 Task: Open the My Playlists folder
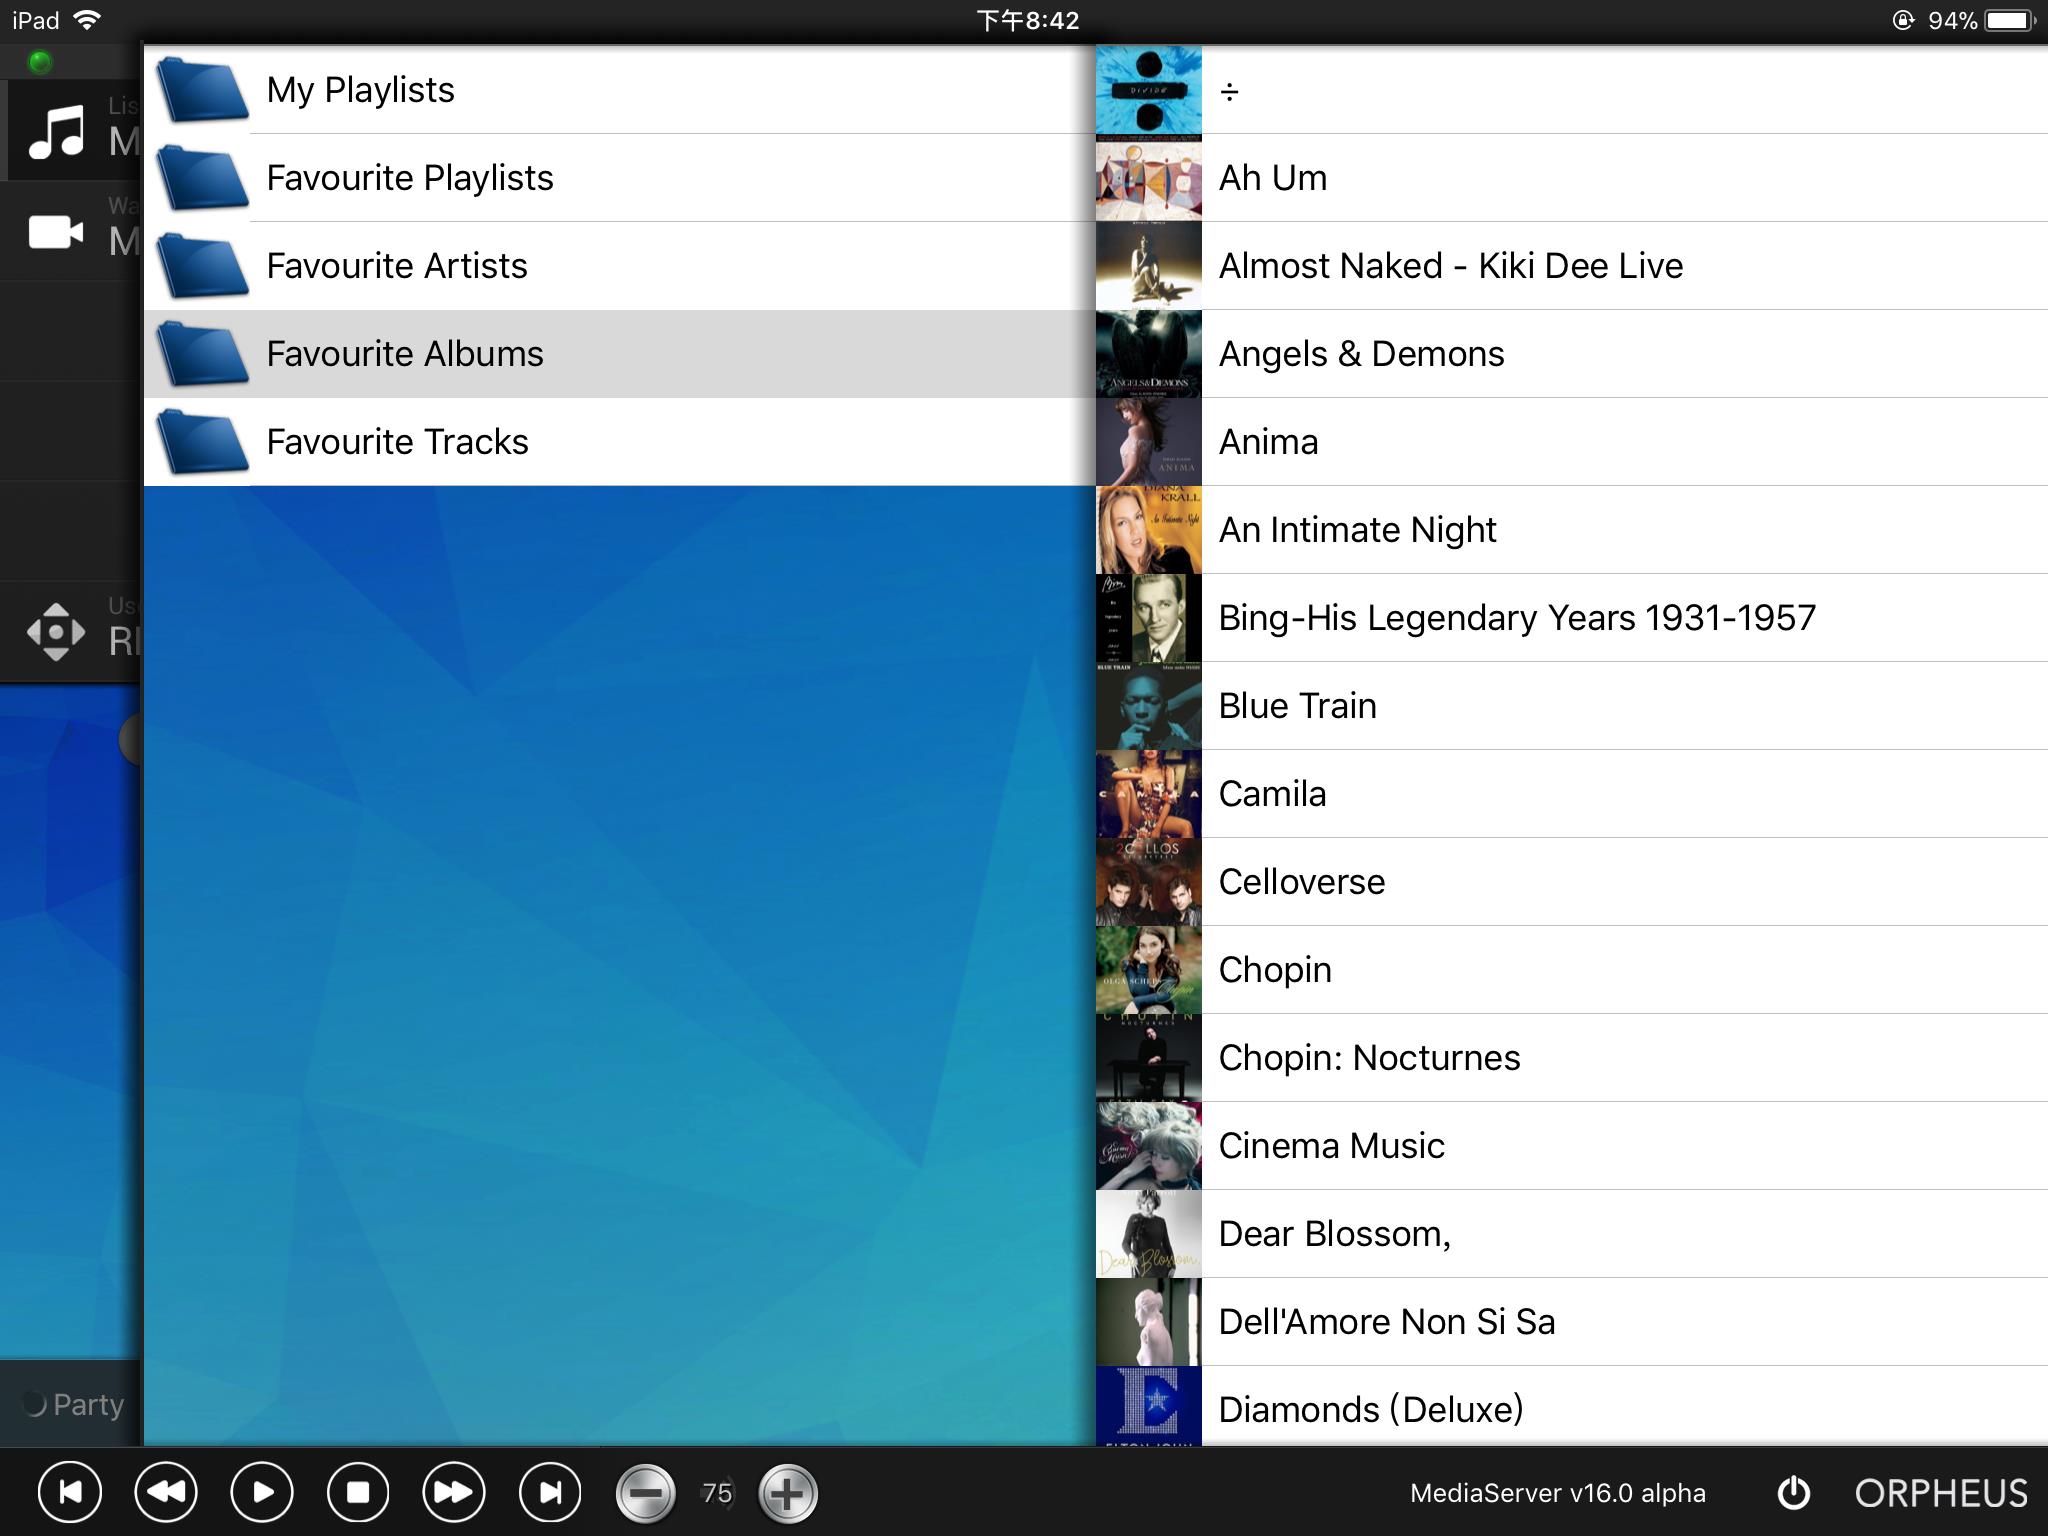(x=620, y=90)
